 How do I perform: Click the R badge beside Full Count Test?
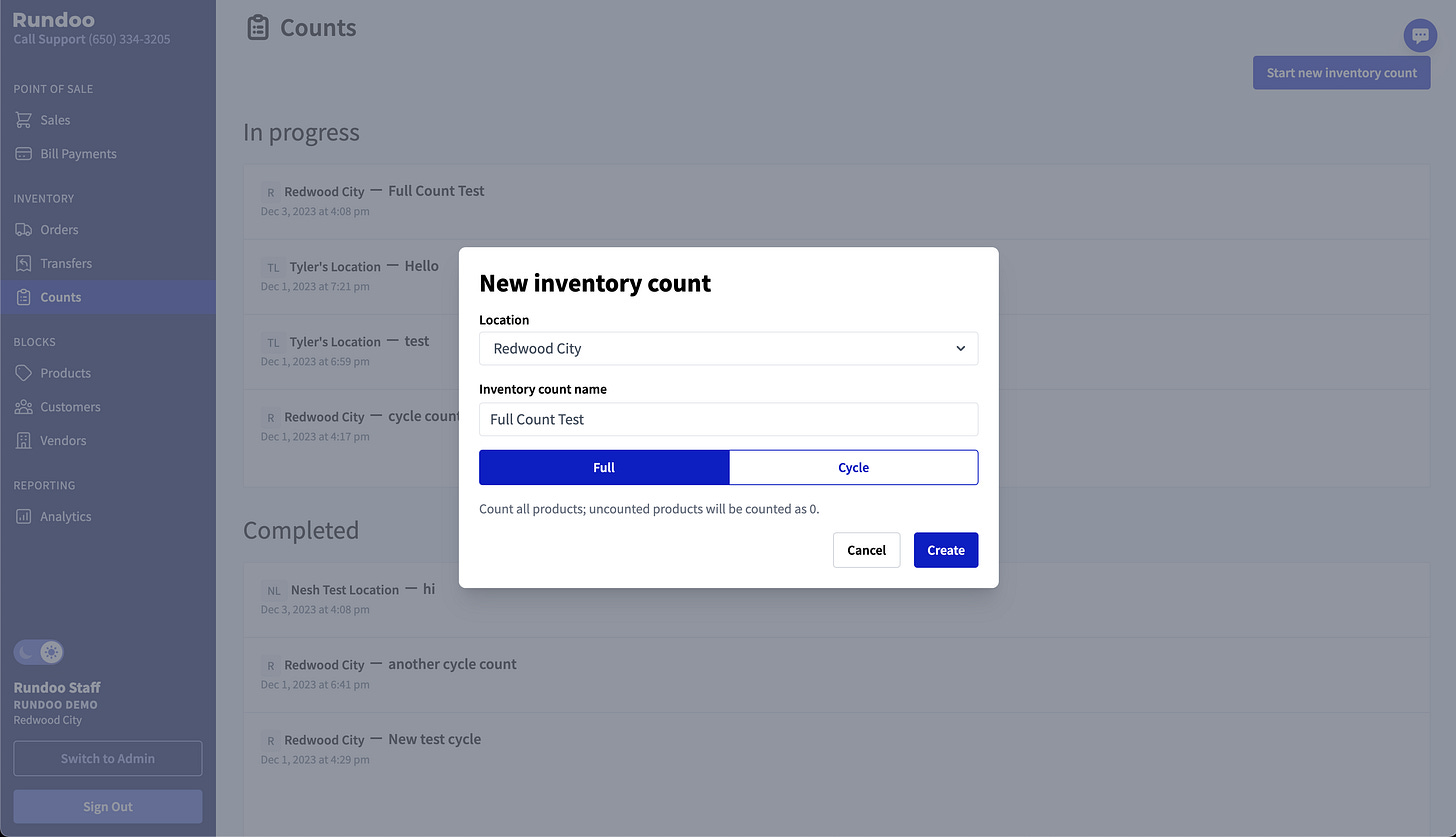click(270, 192)
